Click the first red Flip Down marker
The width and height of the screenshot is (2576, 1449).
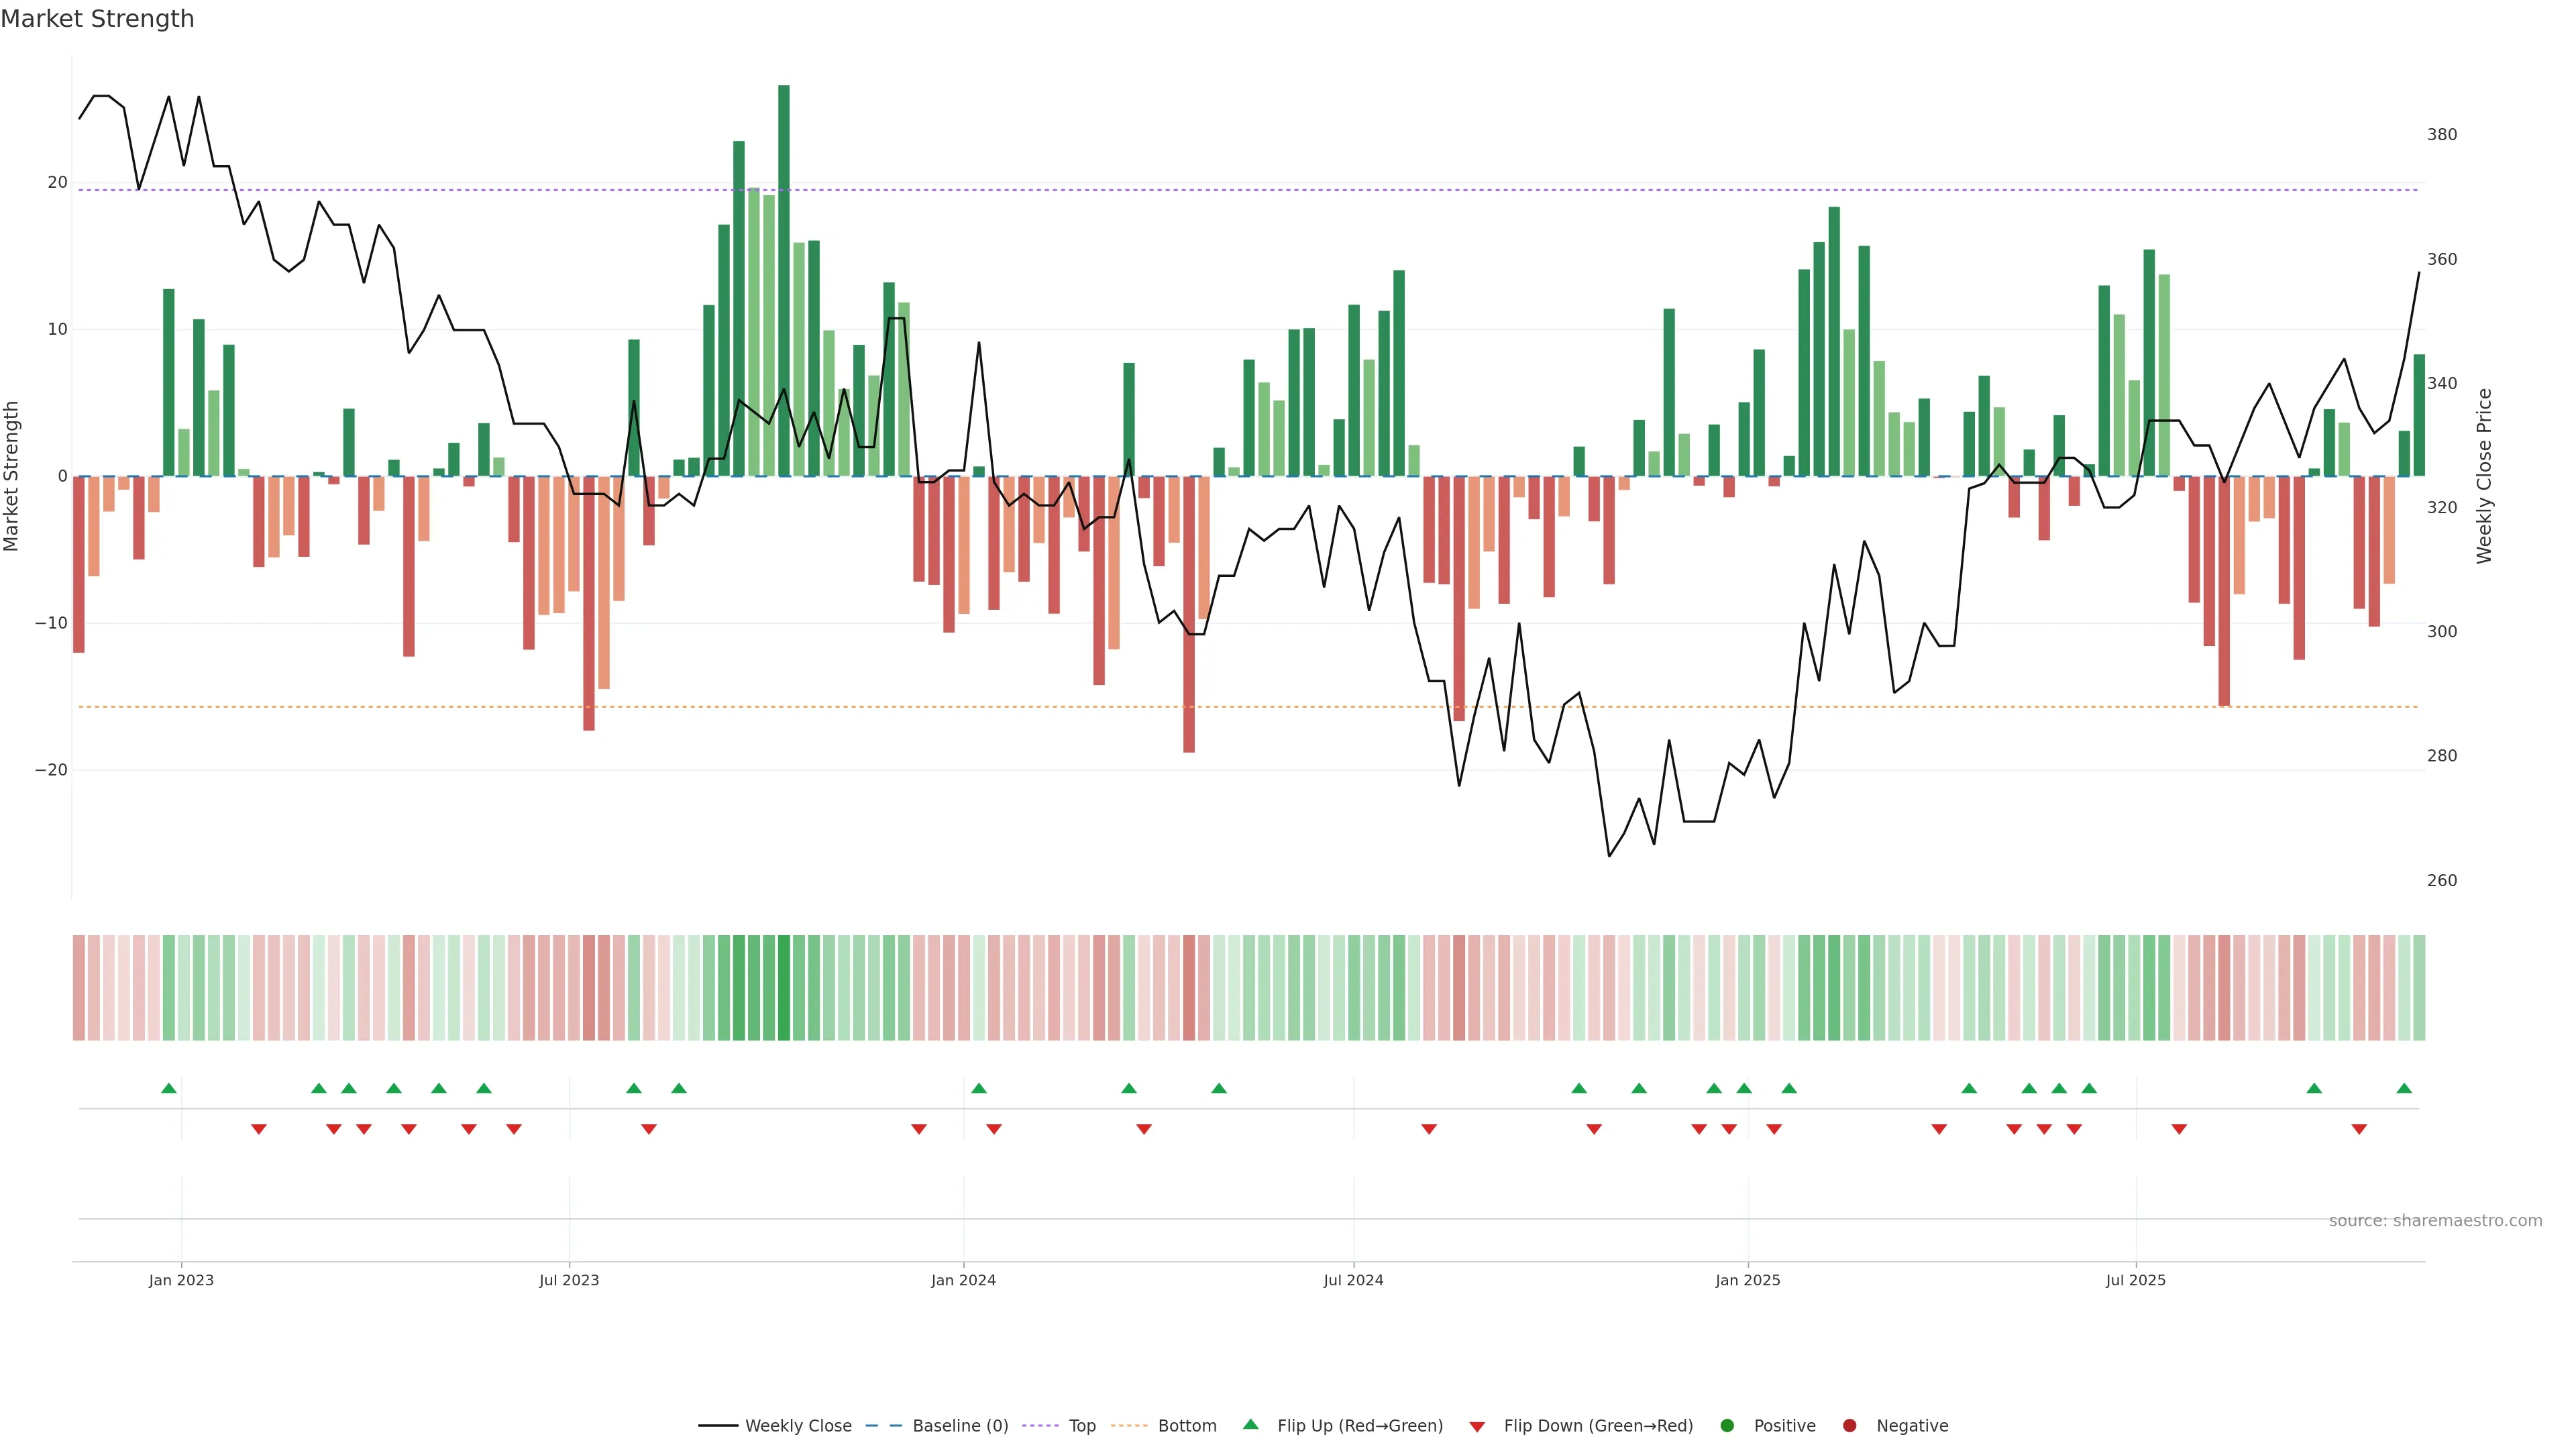click(259, 1129)
